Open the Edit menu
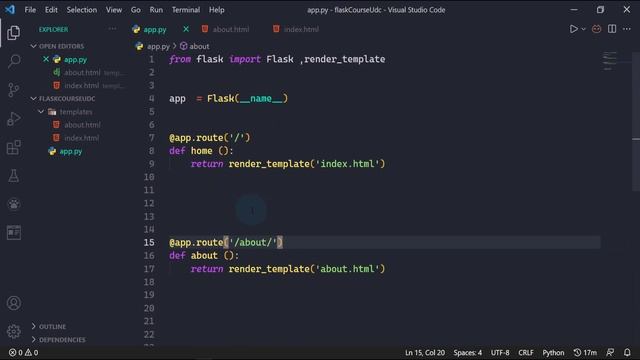The image size is (640, 360). tap(51, 9)
